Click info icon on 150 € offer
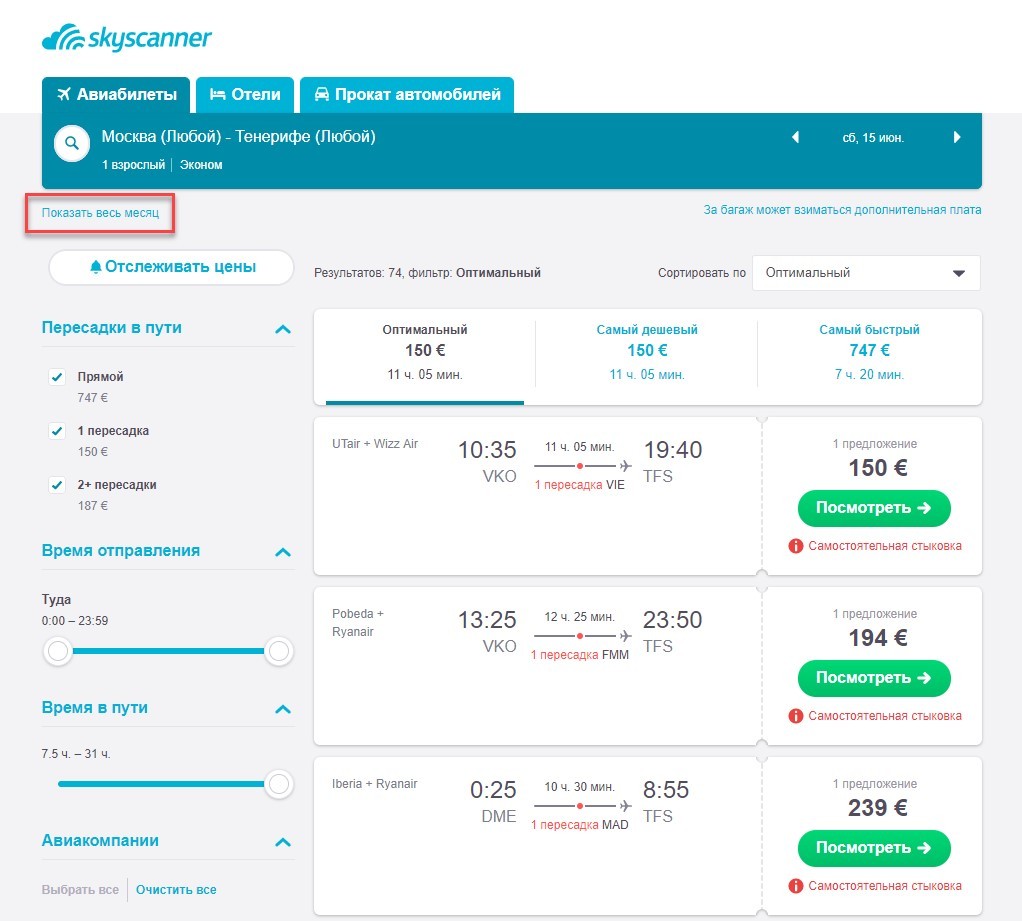 [x=796, y=546]
